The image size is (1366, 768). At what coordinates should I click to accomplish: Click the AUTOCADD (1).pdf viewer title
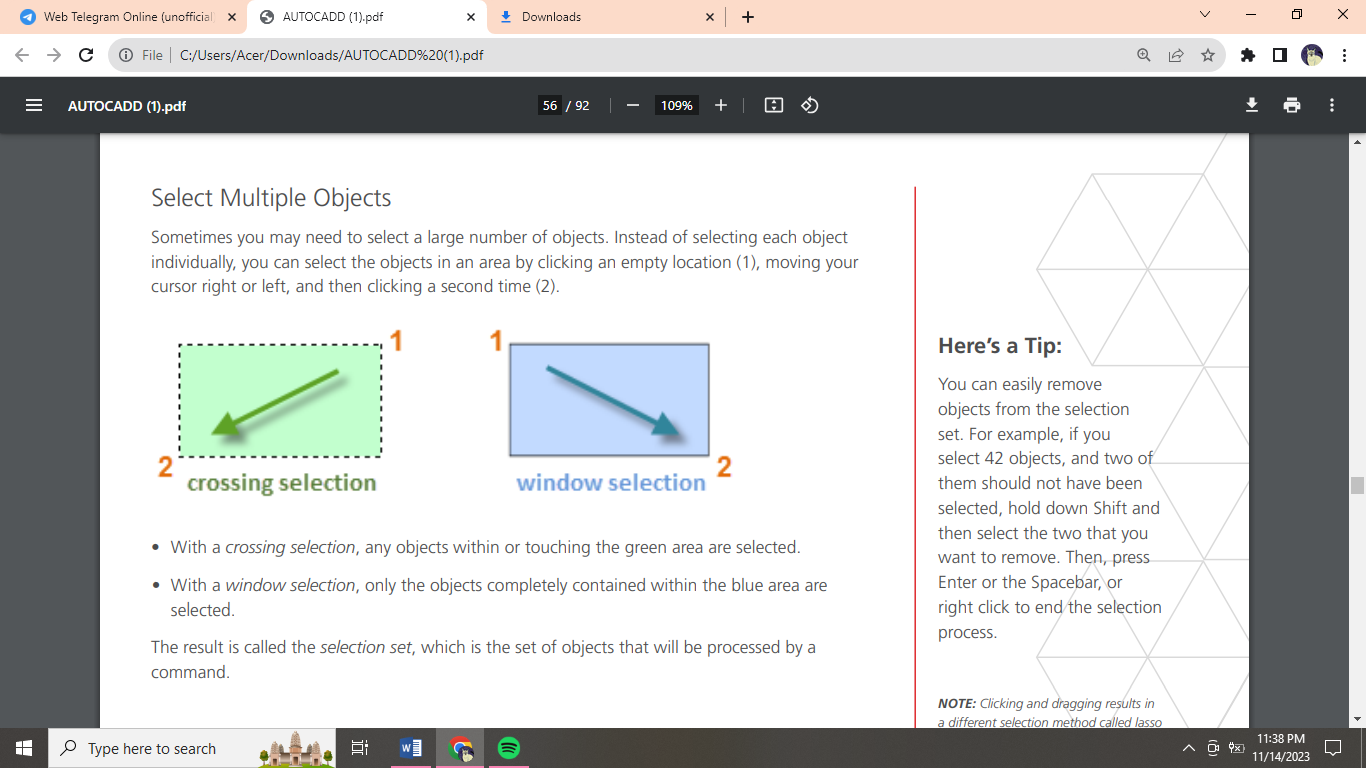click(x=127, y=105)
